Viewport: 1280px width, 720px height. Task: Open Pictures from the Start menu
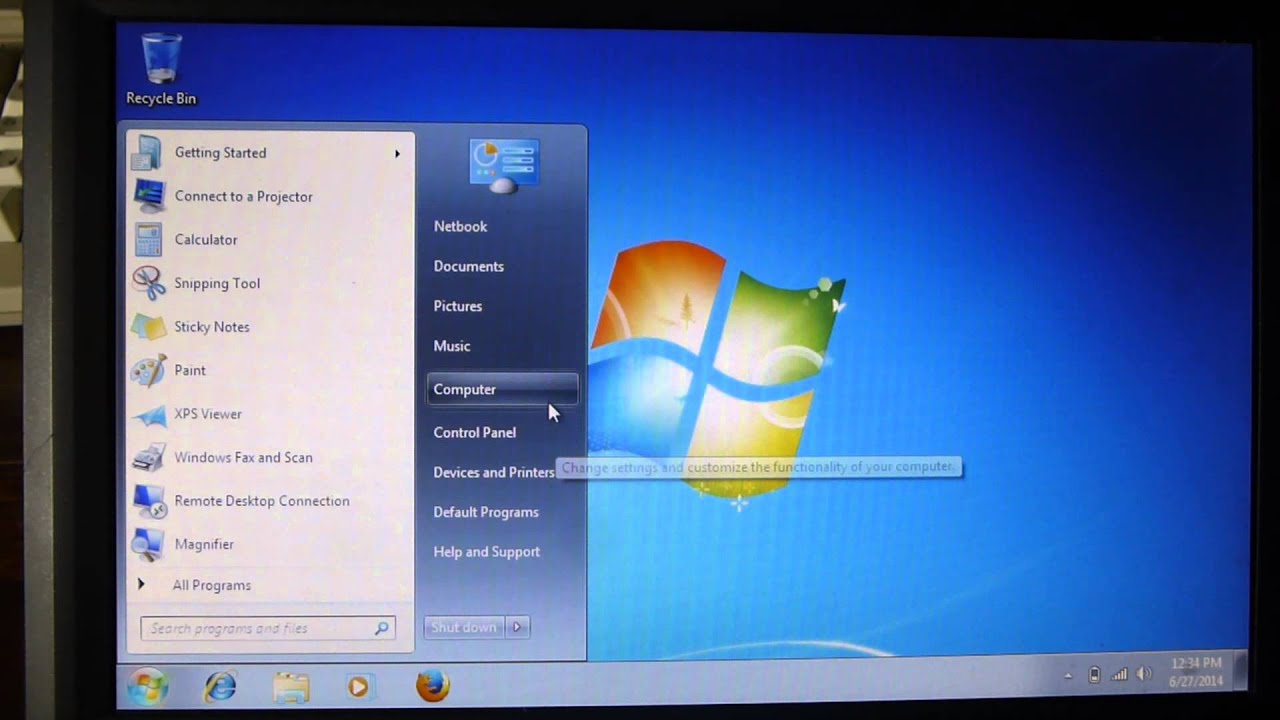coord(457,306)
